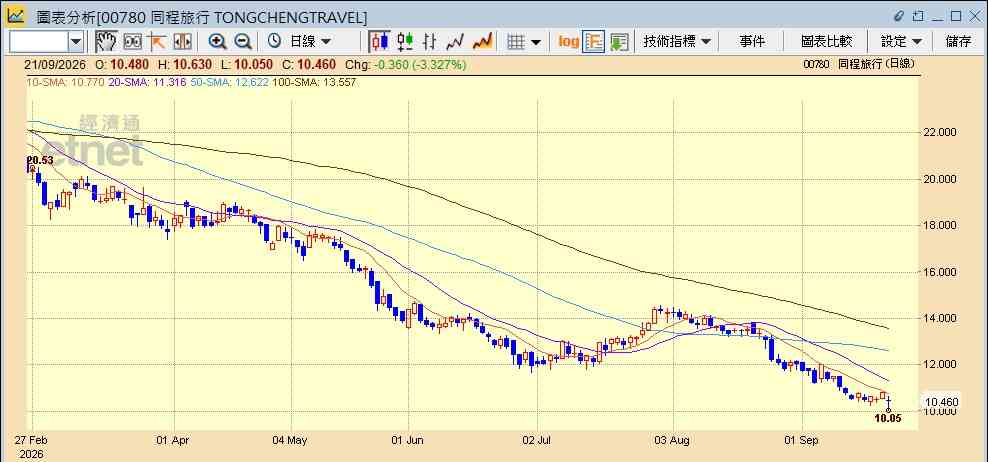Open the 設定 dropdown menu

point(901,42)
